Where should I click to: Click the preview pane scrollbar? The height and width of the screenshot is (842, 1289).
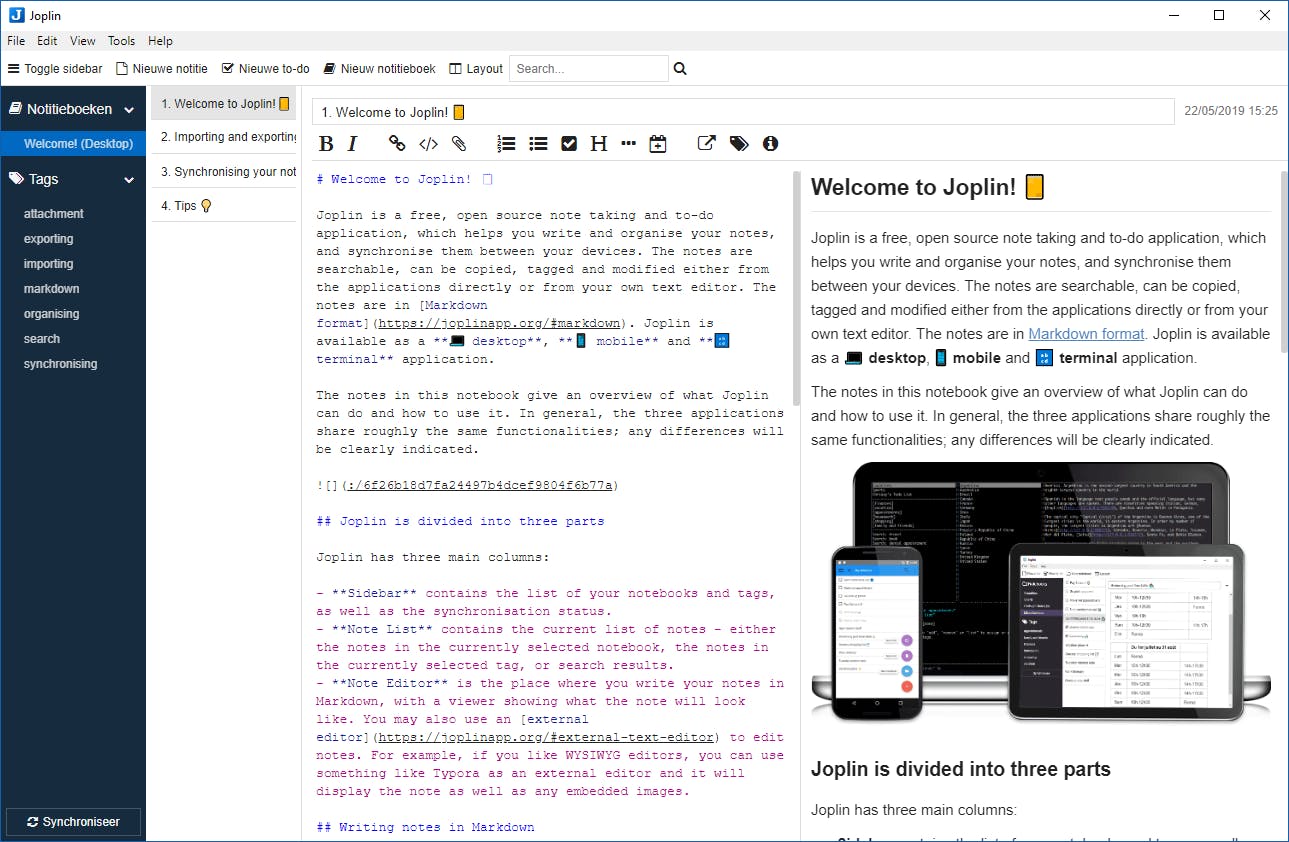pos(1284,262)
